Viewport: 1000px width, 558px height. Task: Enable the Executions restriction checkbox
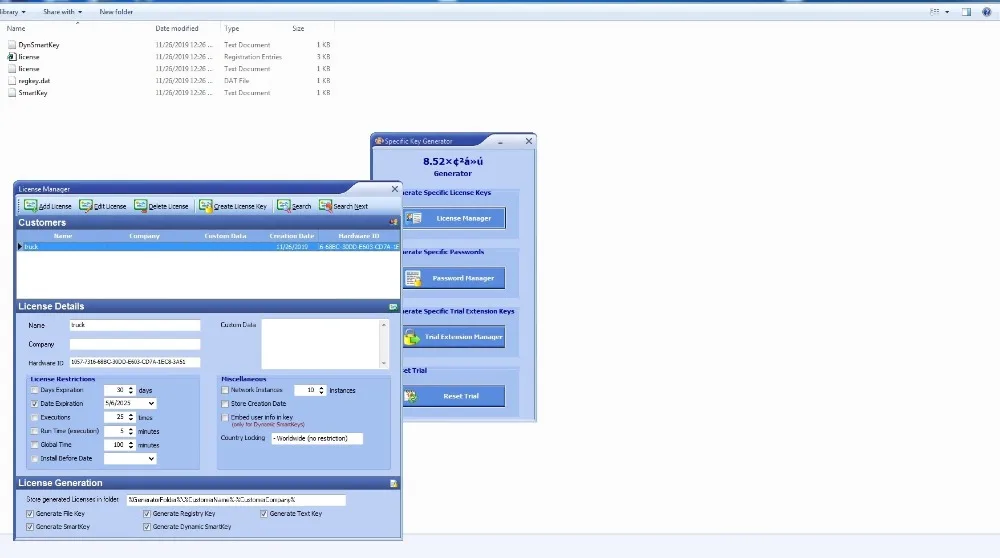click(35, 418)
